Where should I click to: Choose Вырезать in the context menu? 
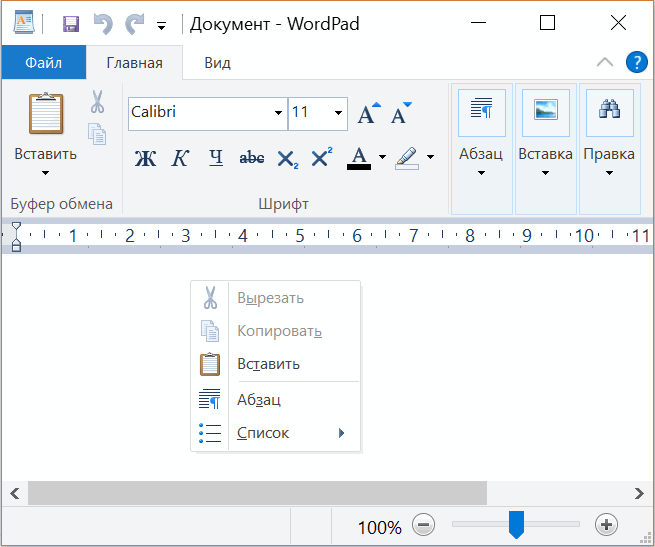point(276,298)
